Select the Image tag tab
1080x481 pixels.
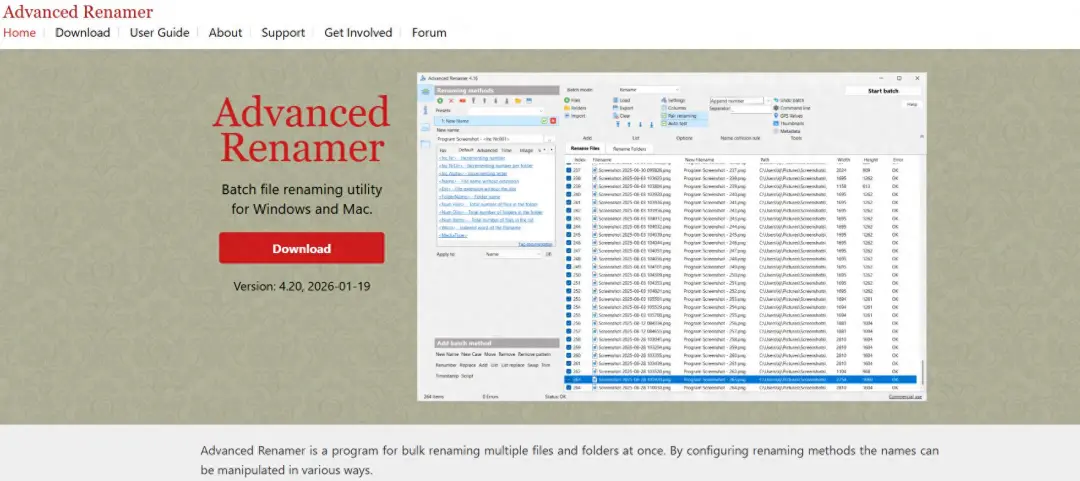coord(526,150)
